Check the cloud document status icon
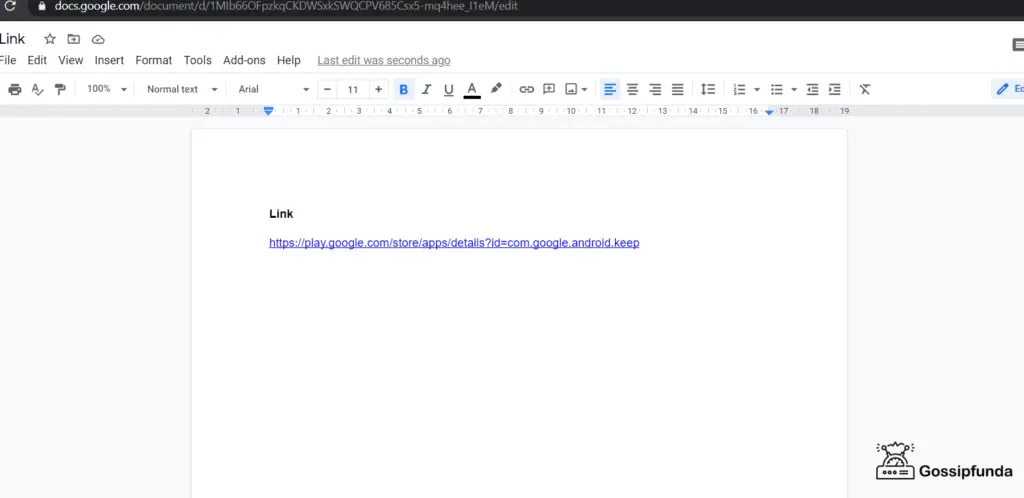Viewport: 1024px width, 498px height. 98,39
